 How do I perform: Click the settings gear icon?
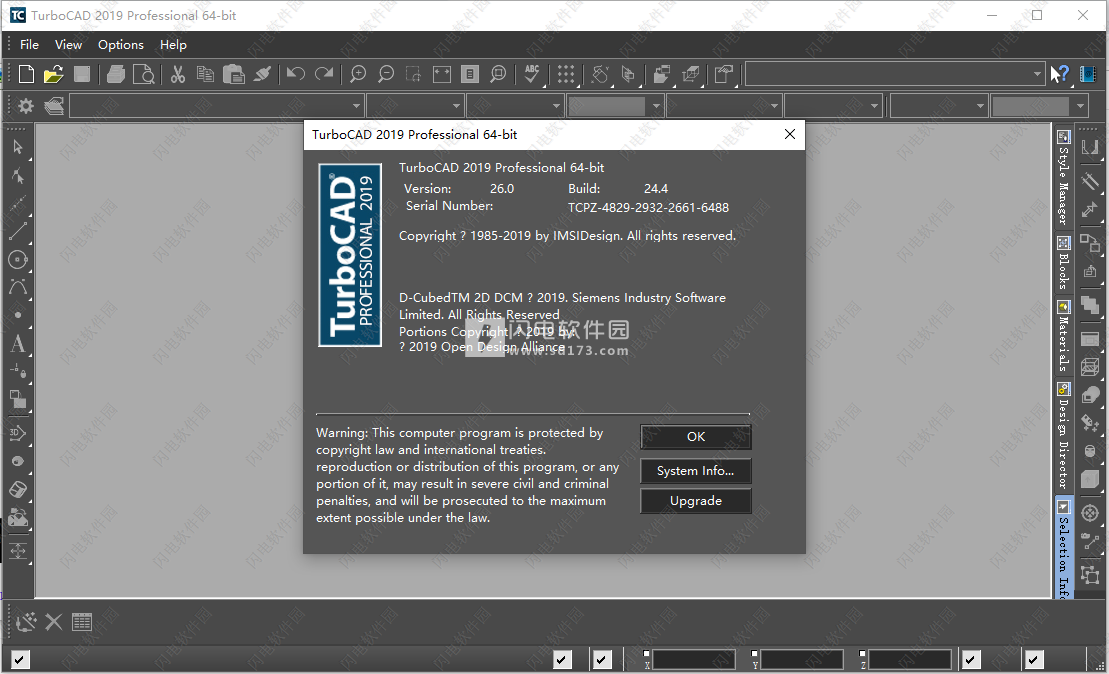click(26, 106)
